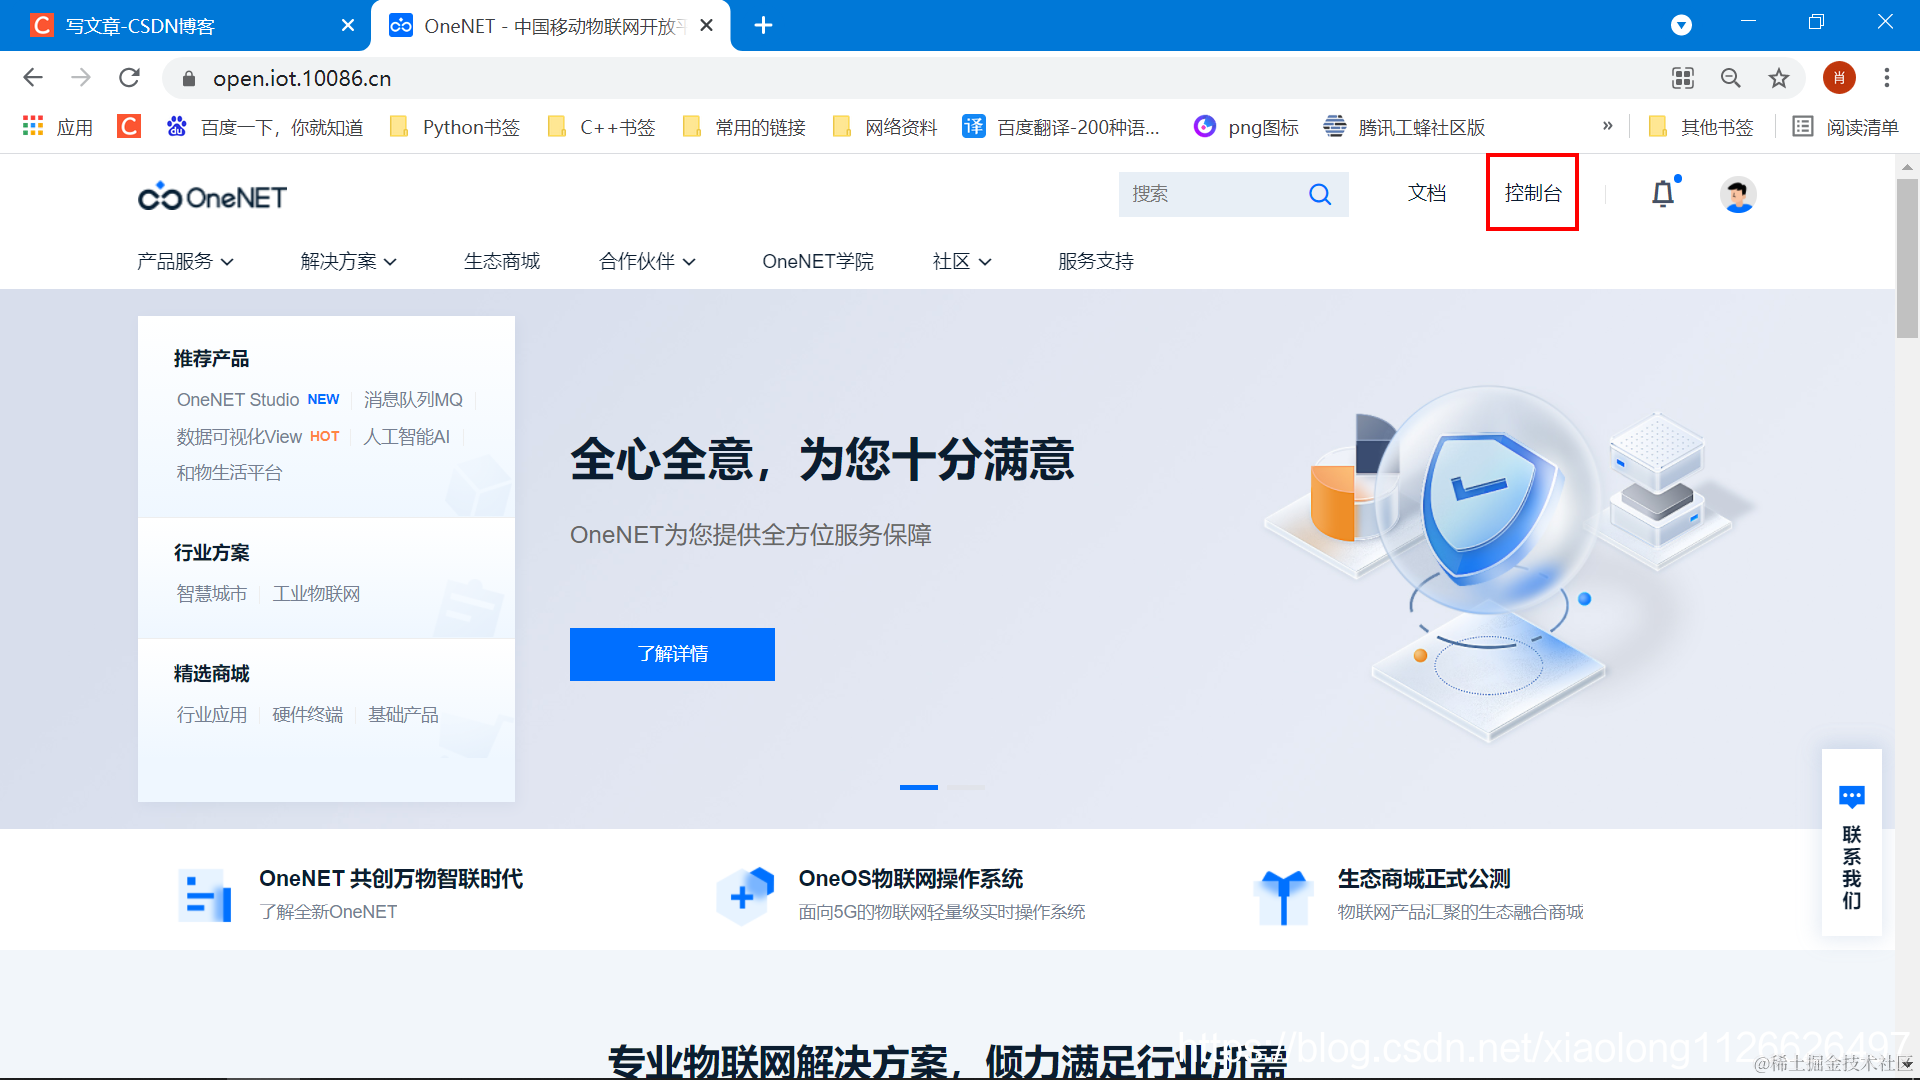Click the search magnifier icon
Screen dimensions: 1920x1080
(x=1320, y=194)
